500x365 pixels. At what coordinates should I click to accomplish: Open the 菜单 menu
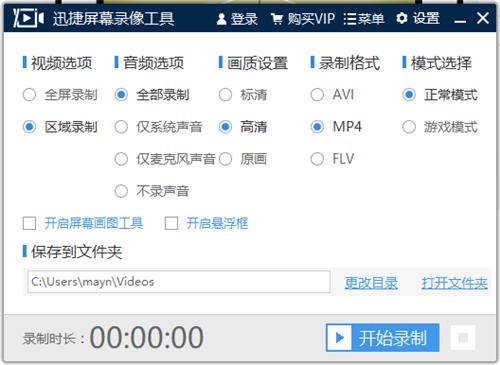[x=364, y=19]
